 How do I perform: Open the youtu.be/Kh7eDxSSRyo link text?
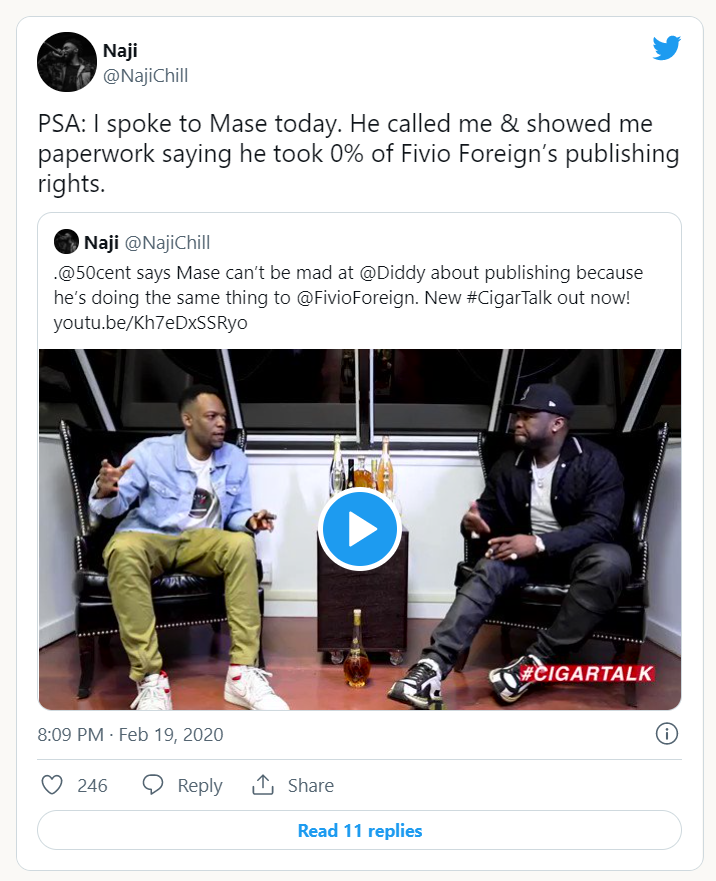(150, 322)
